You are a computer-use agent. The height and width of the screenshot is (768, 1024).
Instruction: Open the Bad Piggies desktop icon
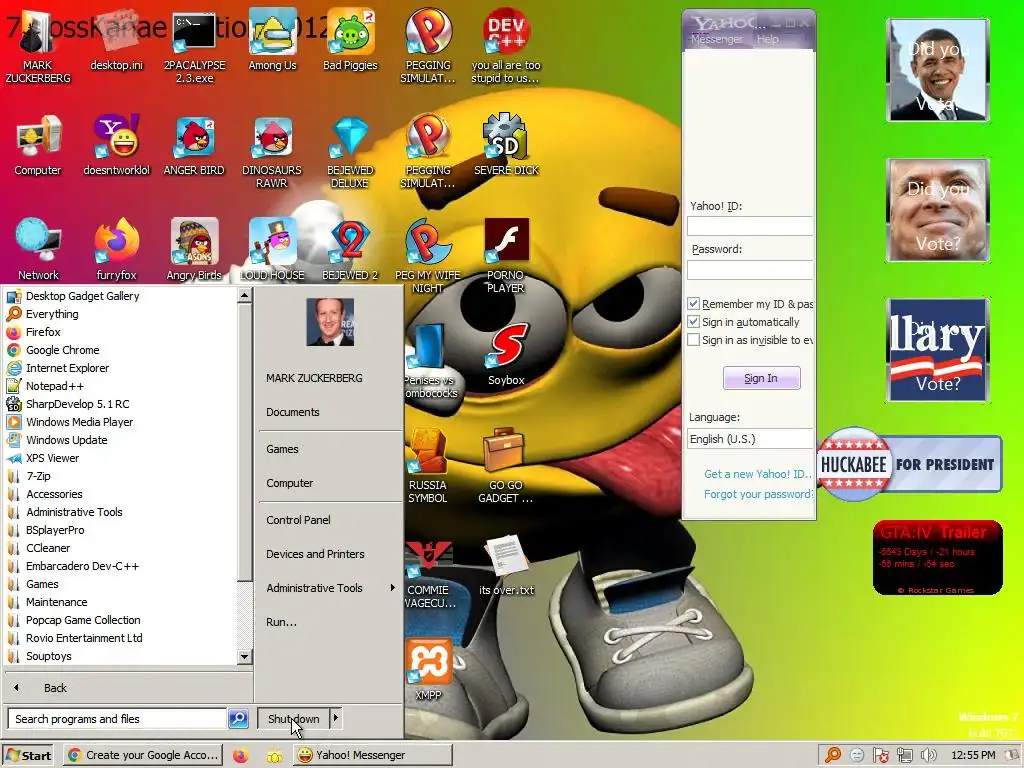pyautogui.click(x=350, y=40)
